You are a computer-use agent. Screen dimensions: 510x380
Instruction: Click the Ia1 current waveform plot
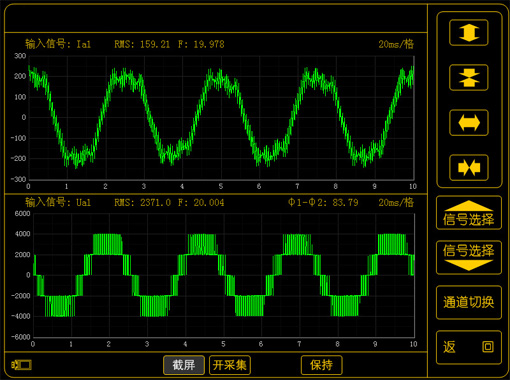221,118
